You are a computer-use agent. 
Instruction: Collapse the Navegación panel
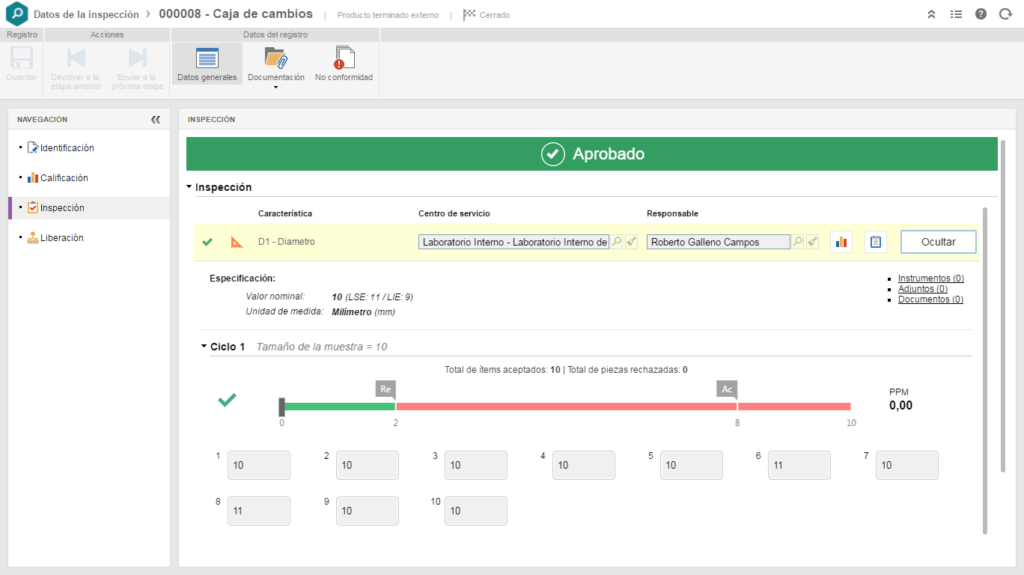pos(155,120)
